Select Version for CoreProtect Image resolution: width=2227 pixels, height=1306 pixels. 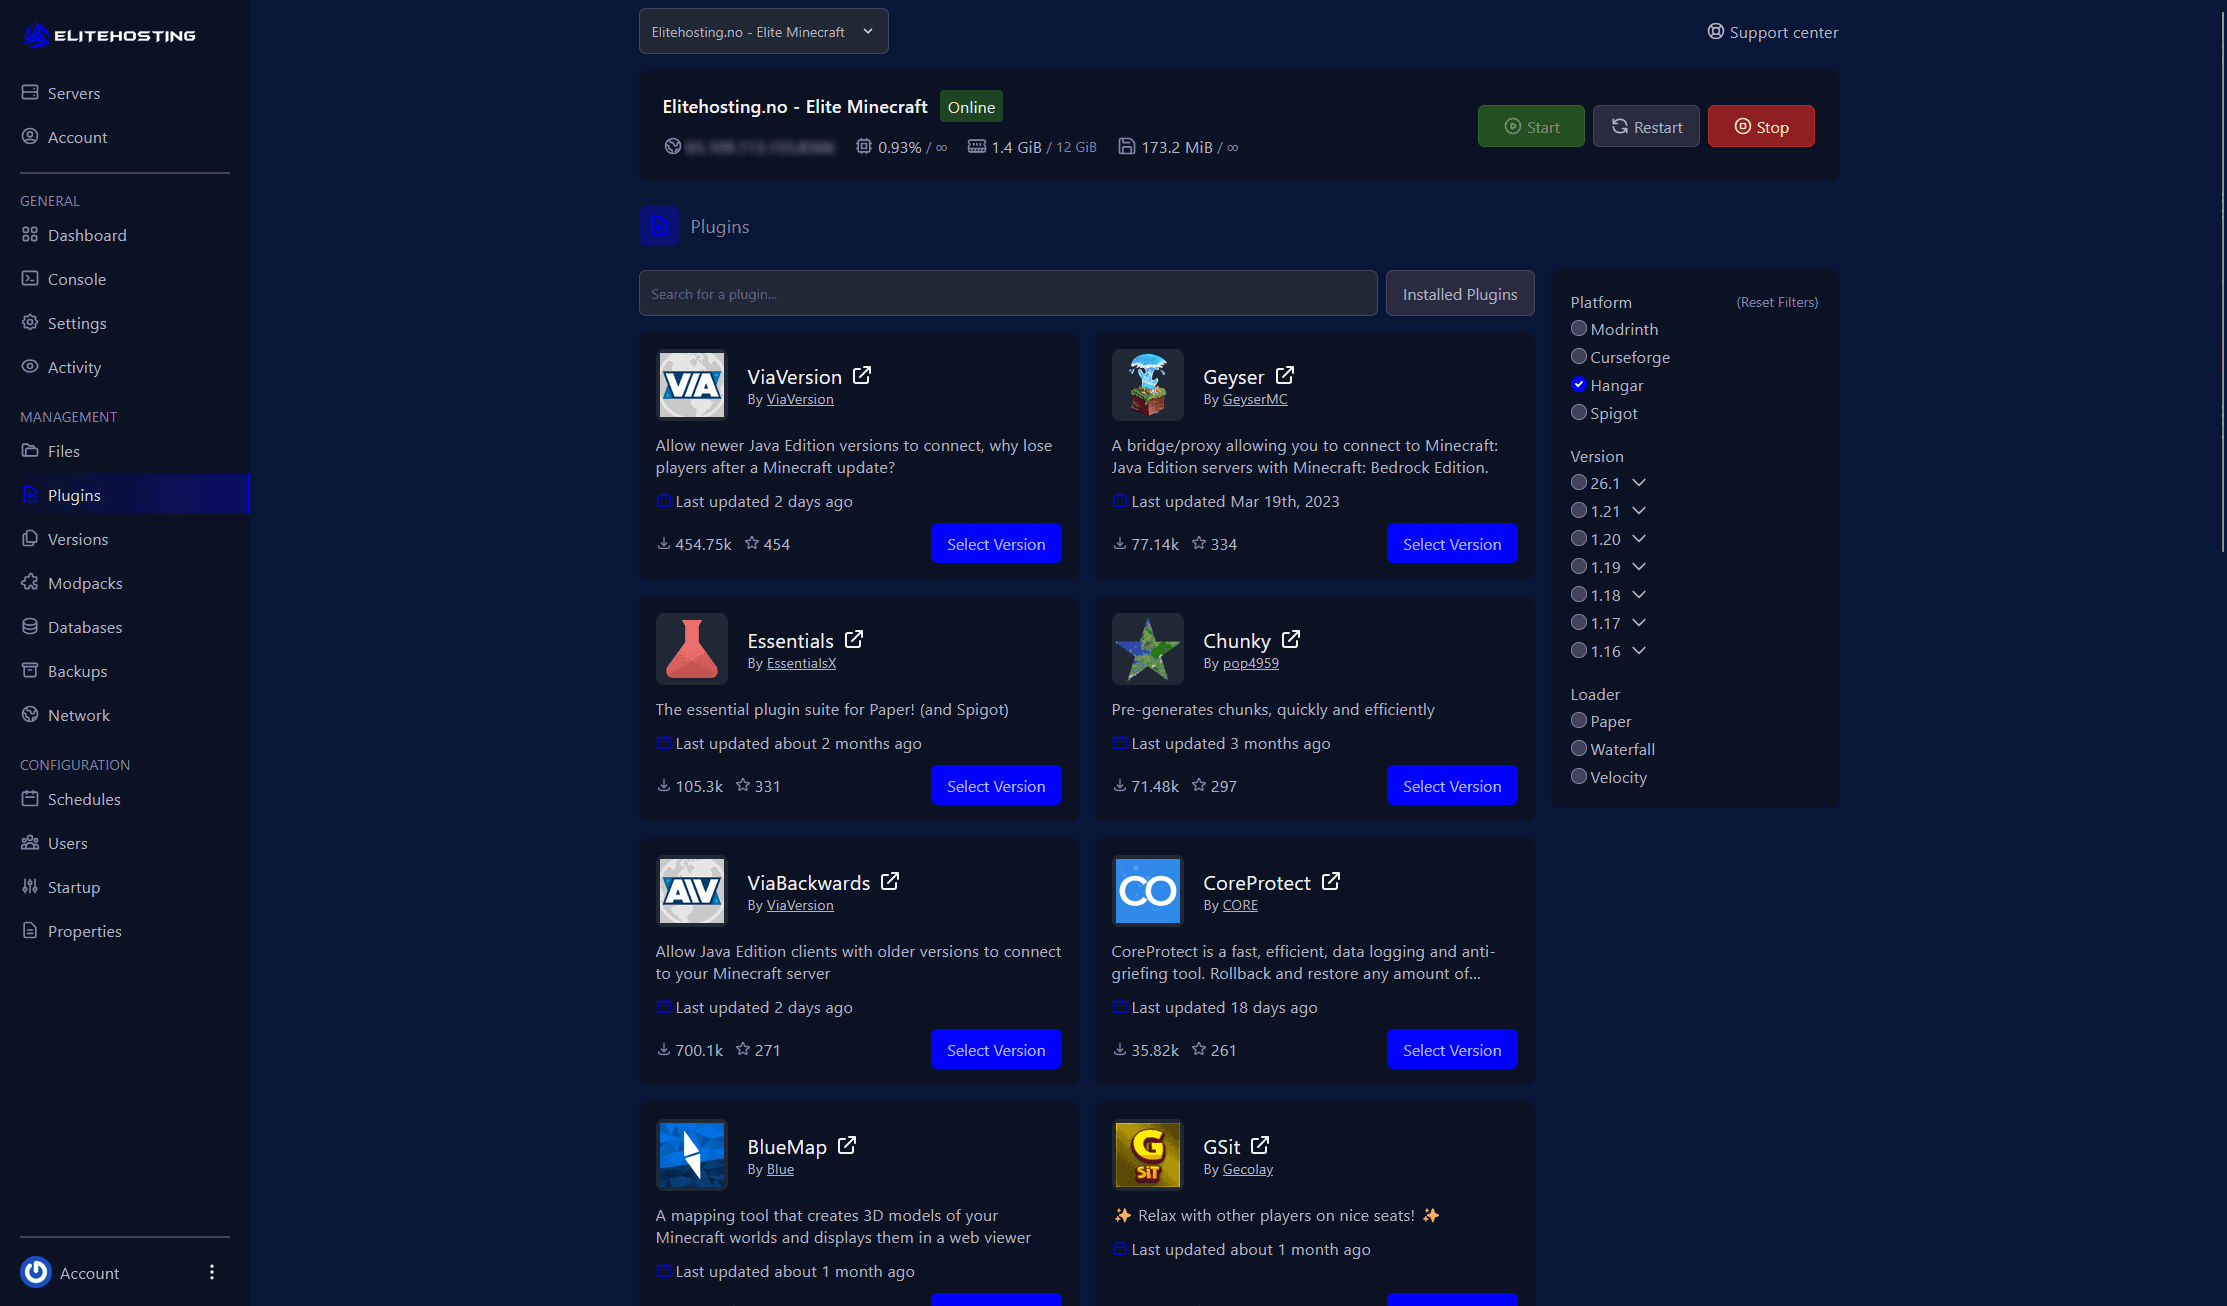tap(1452, 1050)
